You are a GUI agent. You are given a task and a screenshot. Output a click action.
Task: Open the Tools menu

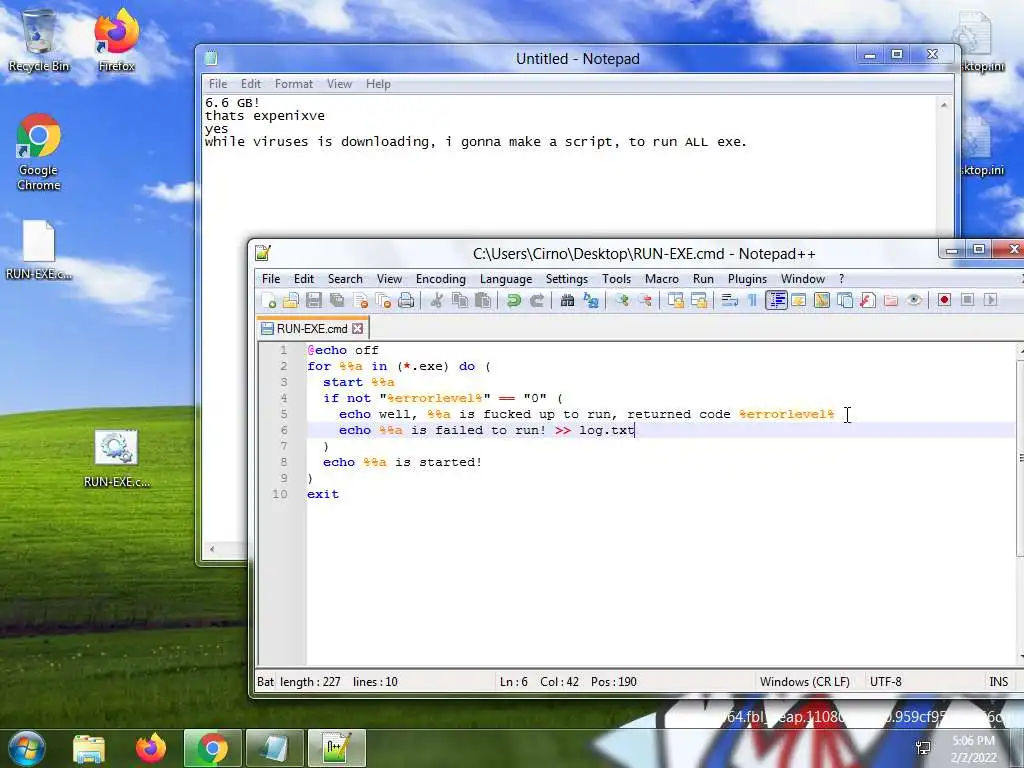tap(616, 279)
